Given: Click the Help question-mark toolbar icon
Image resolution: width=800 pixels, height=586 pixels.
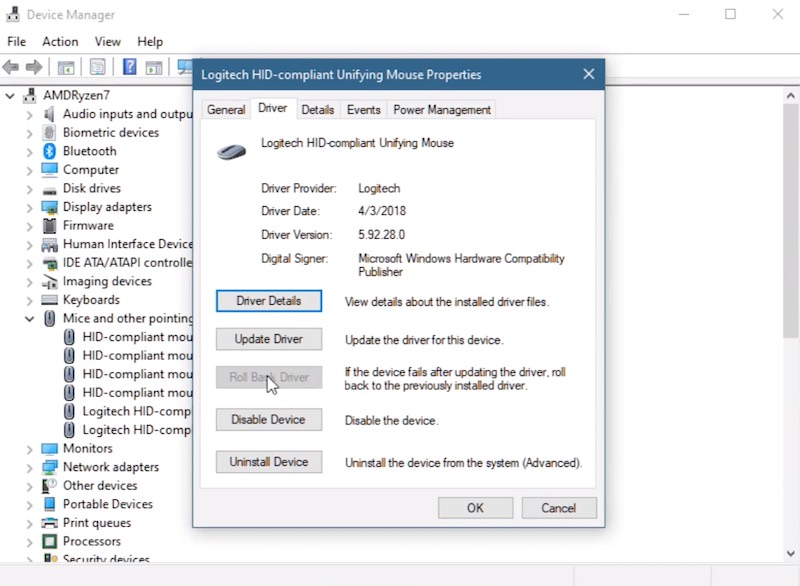Looking at the screenshot, I should click(130, 67).
